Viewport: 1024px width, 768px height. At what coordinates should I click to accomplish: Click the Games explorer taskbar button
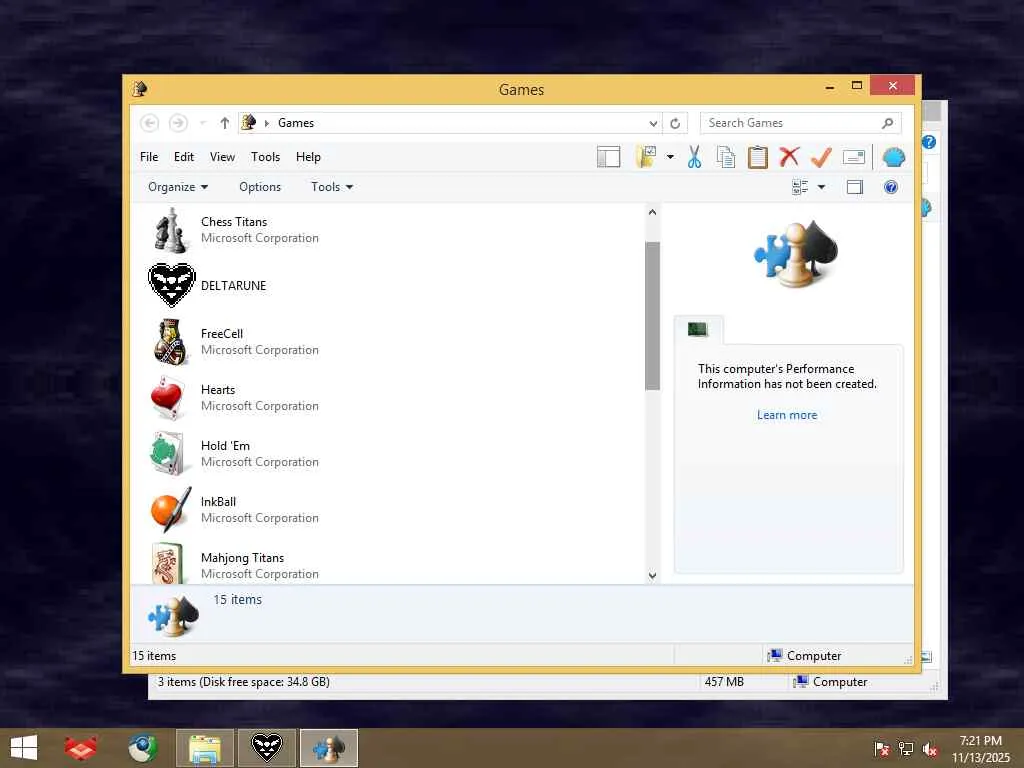[x=329, y=748]
